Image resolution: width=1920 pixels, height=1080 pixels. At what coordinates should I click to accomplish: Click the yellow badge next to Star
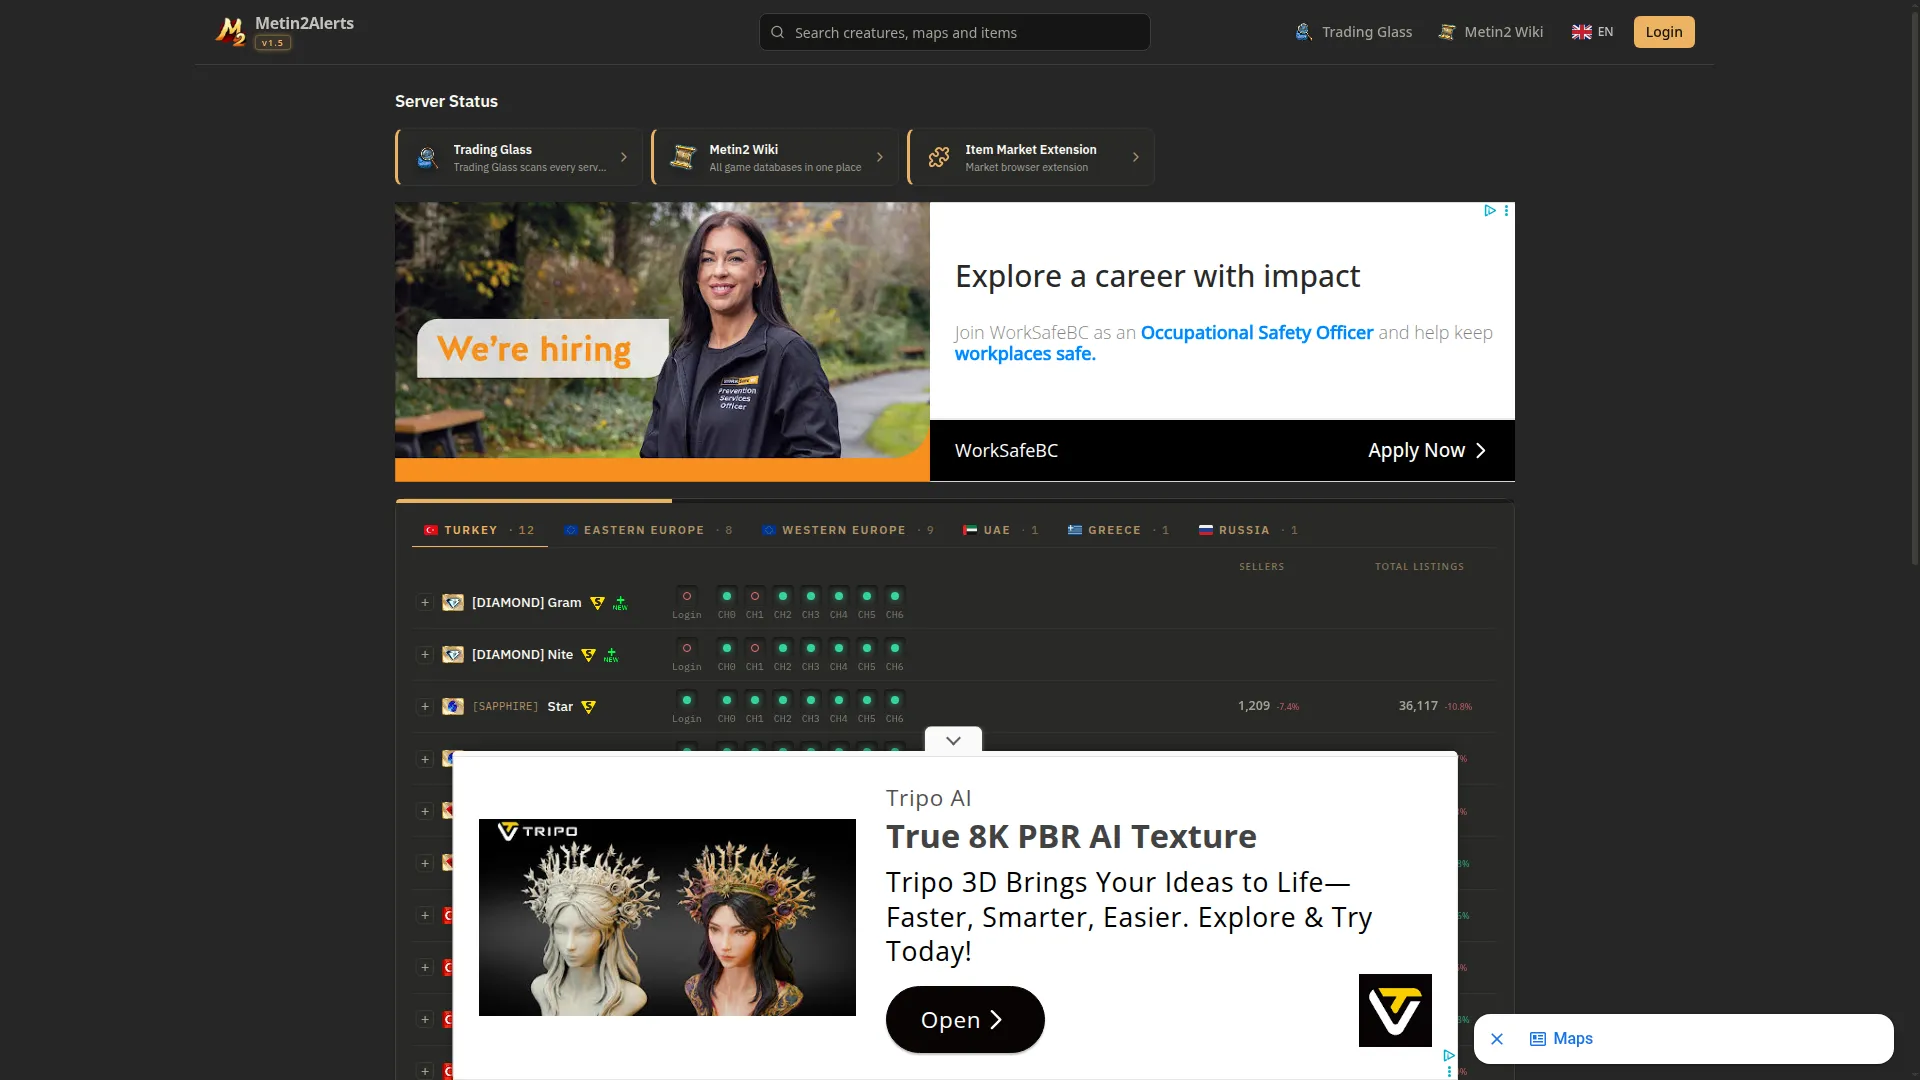(x=588, y=707)
